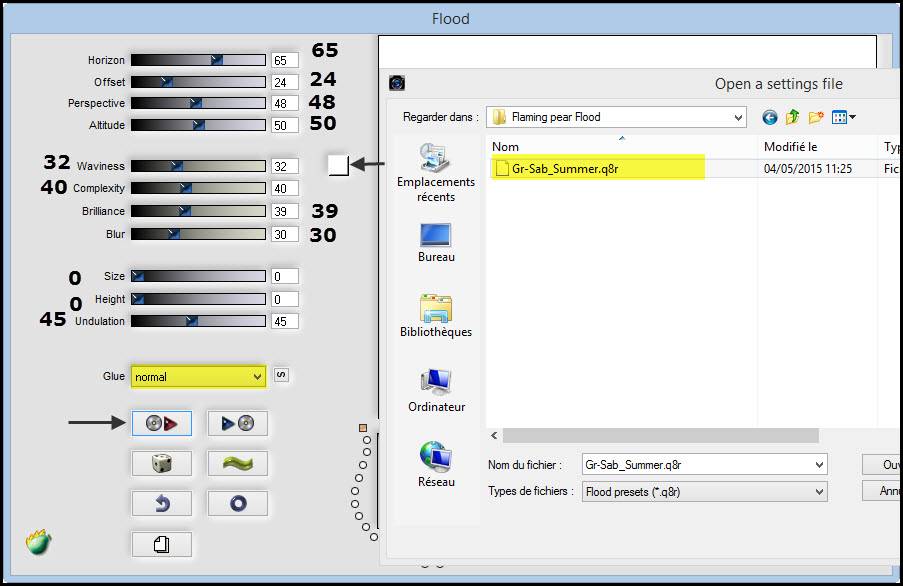This screenshot has width=903, height=586.
Task: Expand the Regarder dans folder dropdown
Action: click(738, 117)
